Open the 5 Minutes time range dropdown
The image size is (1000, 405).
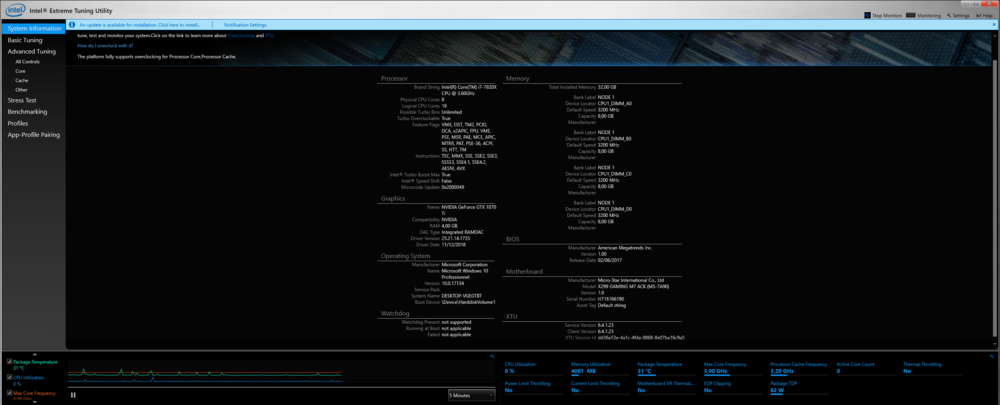[x=471, y=395]
